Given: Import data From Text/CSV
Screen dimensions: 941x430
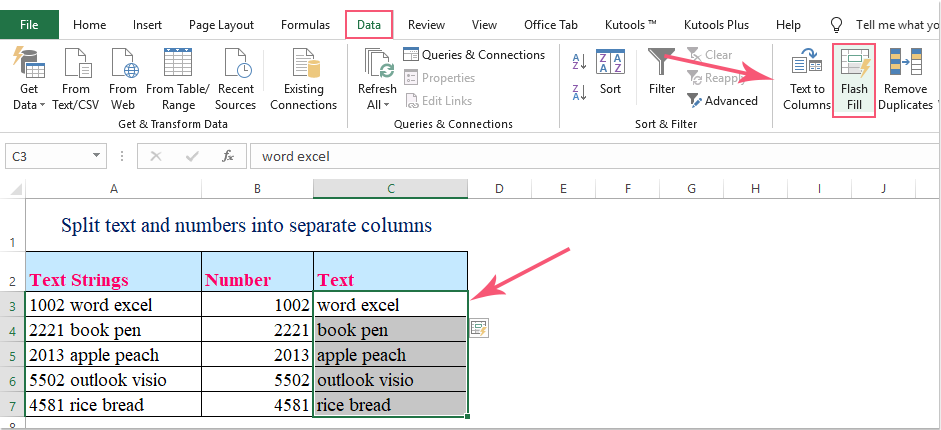Looking at the screenshot, I should (76, 80).
